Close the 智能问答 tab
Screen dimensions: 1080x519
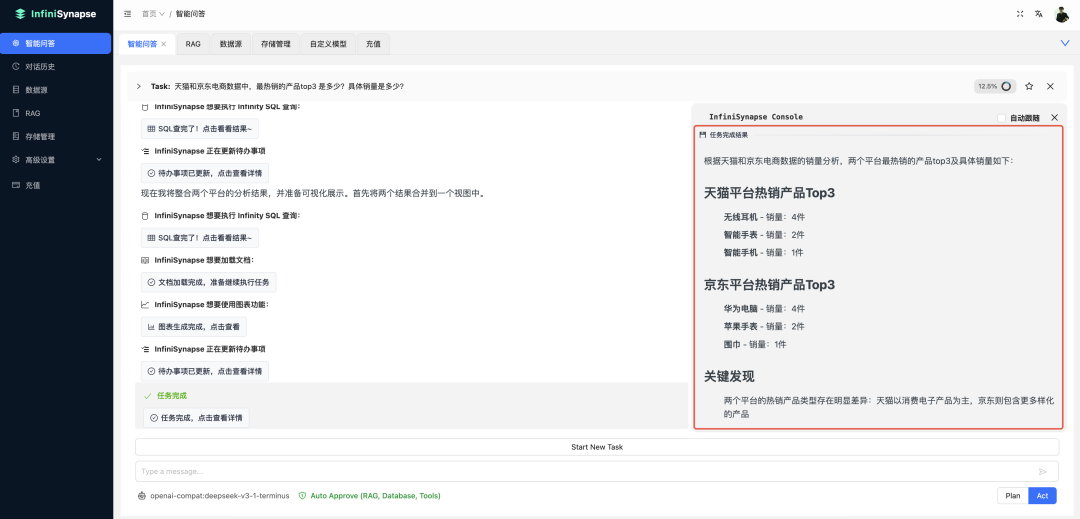click(163, 44)
